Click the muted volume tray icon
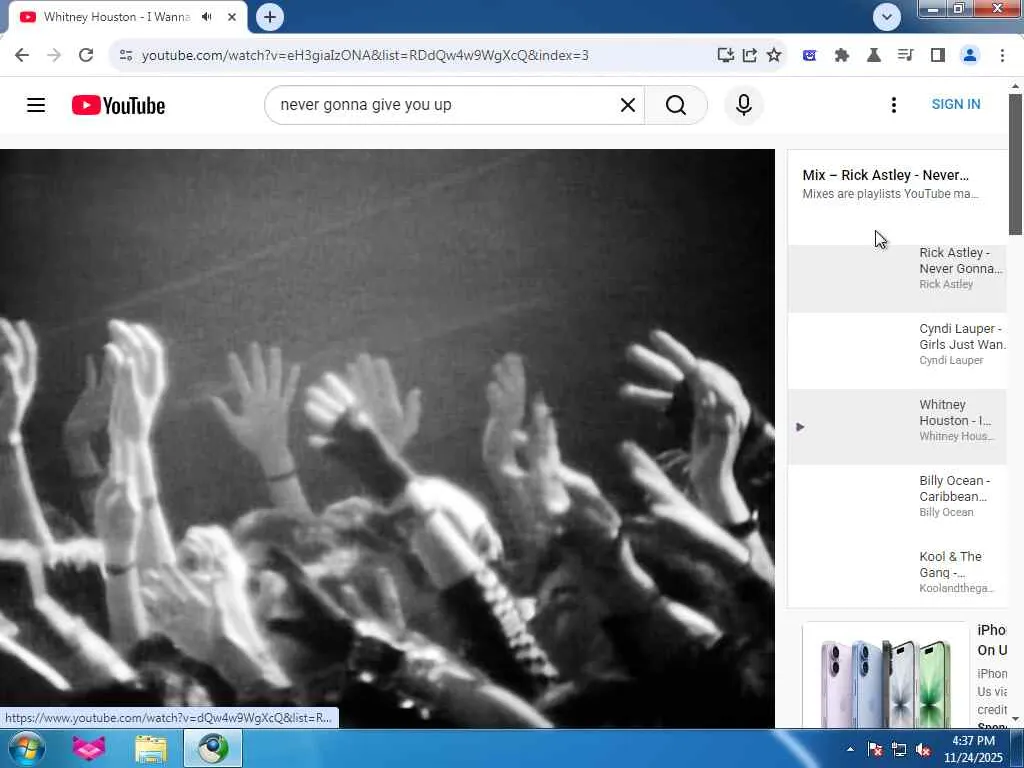Image resolution: width=1024 pixels, height=768 pixels. point(923,749)
